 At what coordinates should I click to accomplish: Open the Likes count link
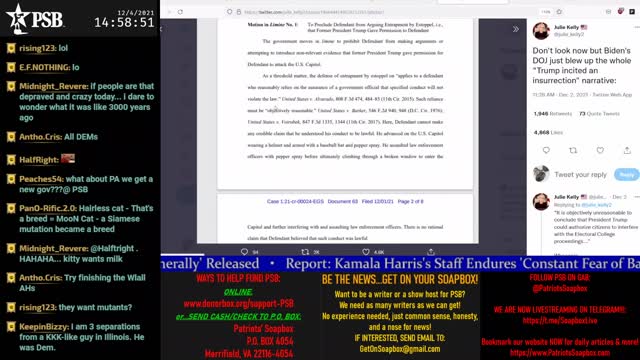tap(548, 132)
